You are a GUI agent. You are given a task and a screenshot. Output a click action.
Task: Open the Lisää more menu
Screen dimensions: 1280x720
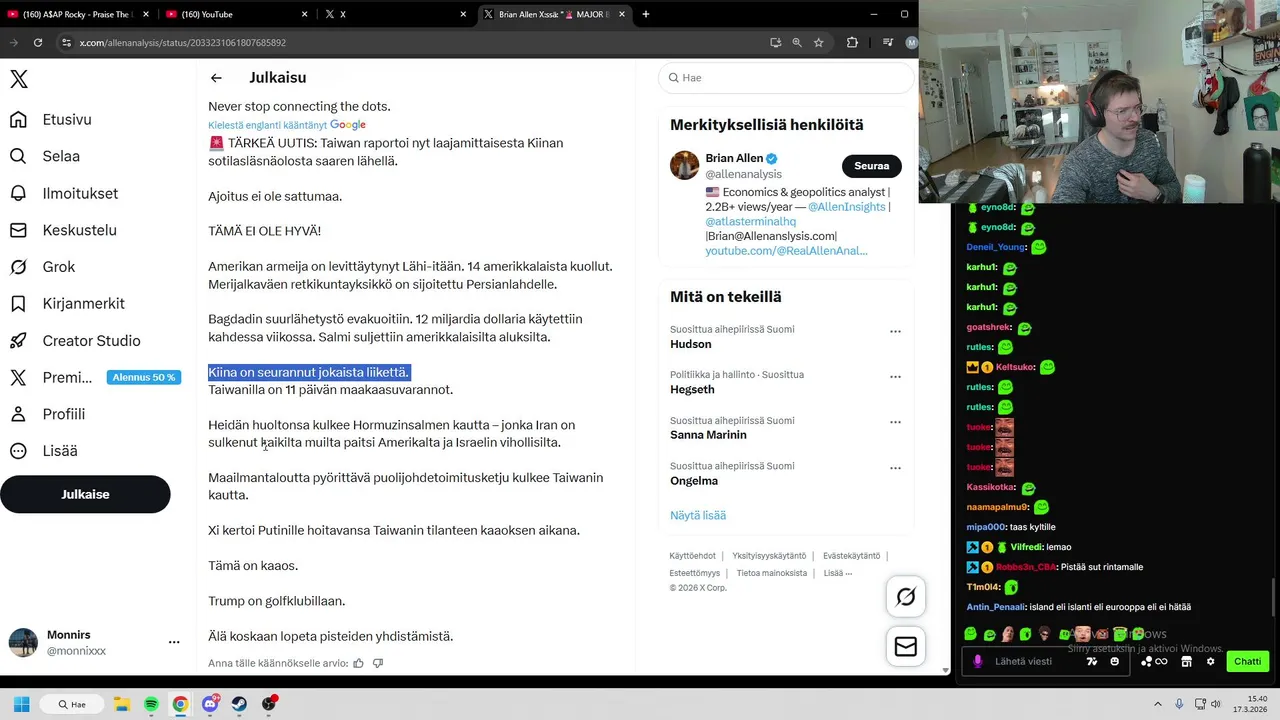[43, 451]
